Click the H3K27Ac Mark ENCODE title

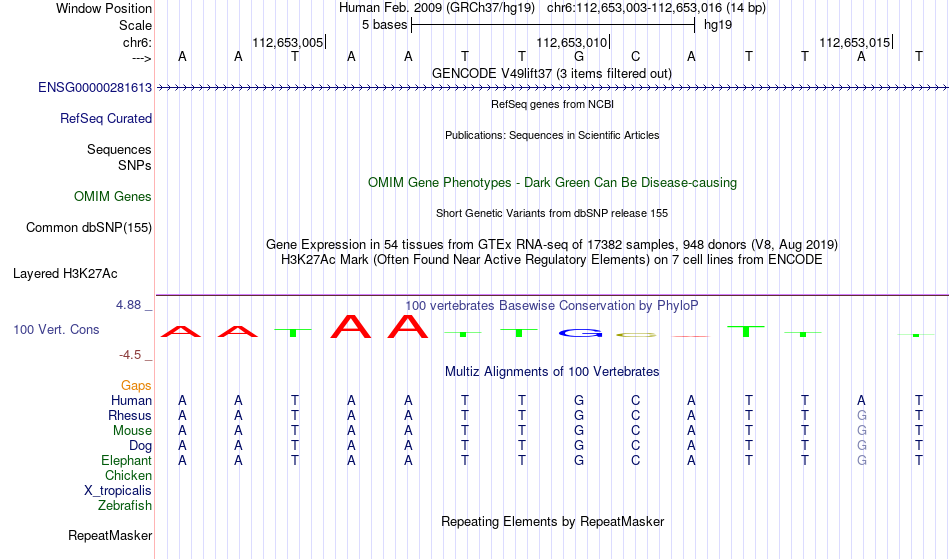[x=552, y=260]
